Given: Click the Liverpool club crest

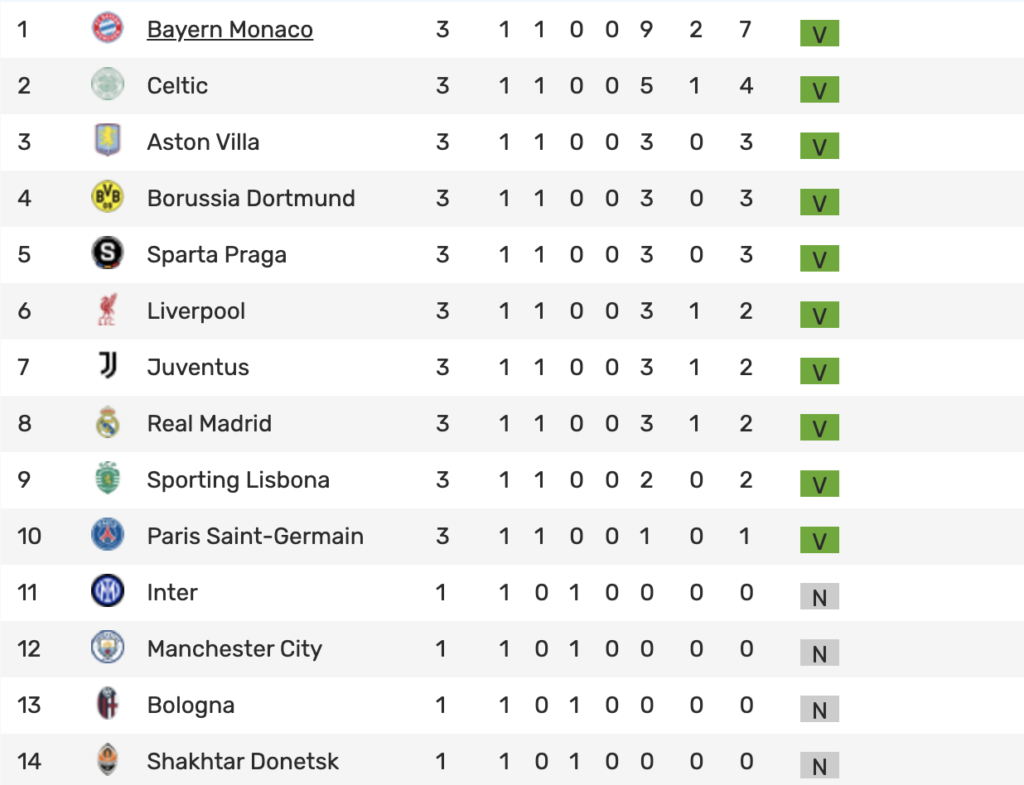Looking at the screenshot, I should coord(107,310).
